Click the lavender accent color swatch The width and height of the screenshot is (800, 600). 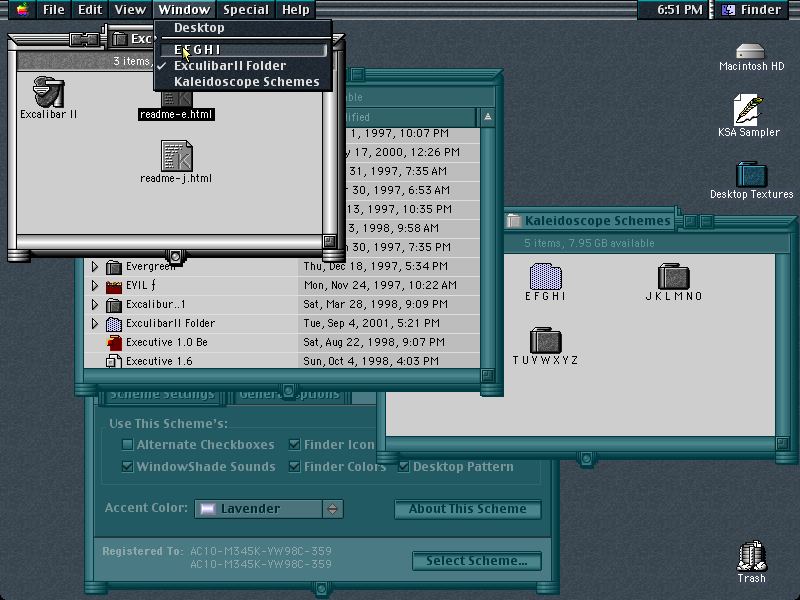[208, 509]
